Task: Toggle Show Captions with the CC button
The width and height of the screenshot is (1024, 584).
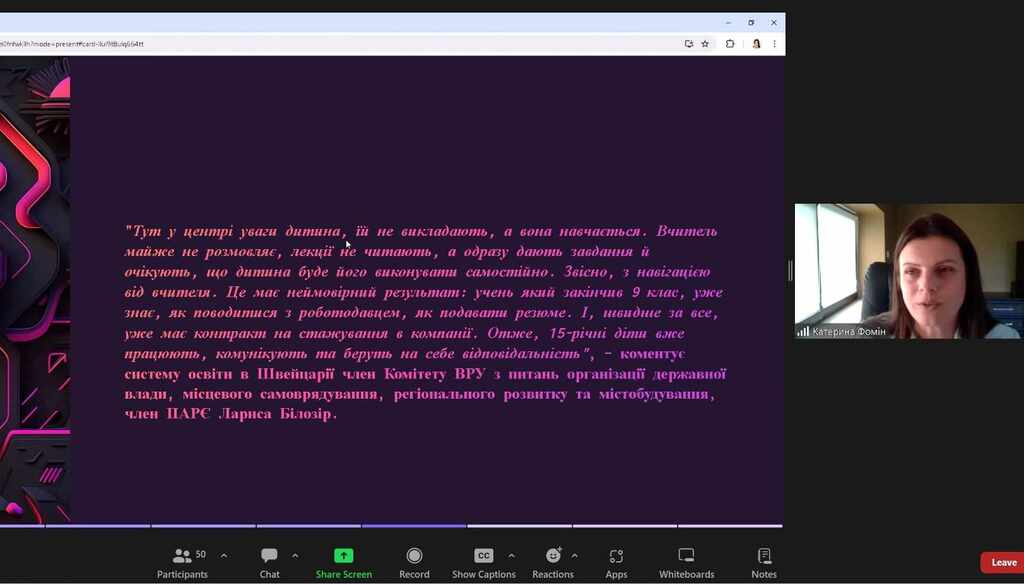Action: pyautogui.click(x=483, y=556)
